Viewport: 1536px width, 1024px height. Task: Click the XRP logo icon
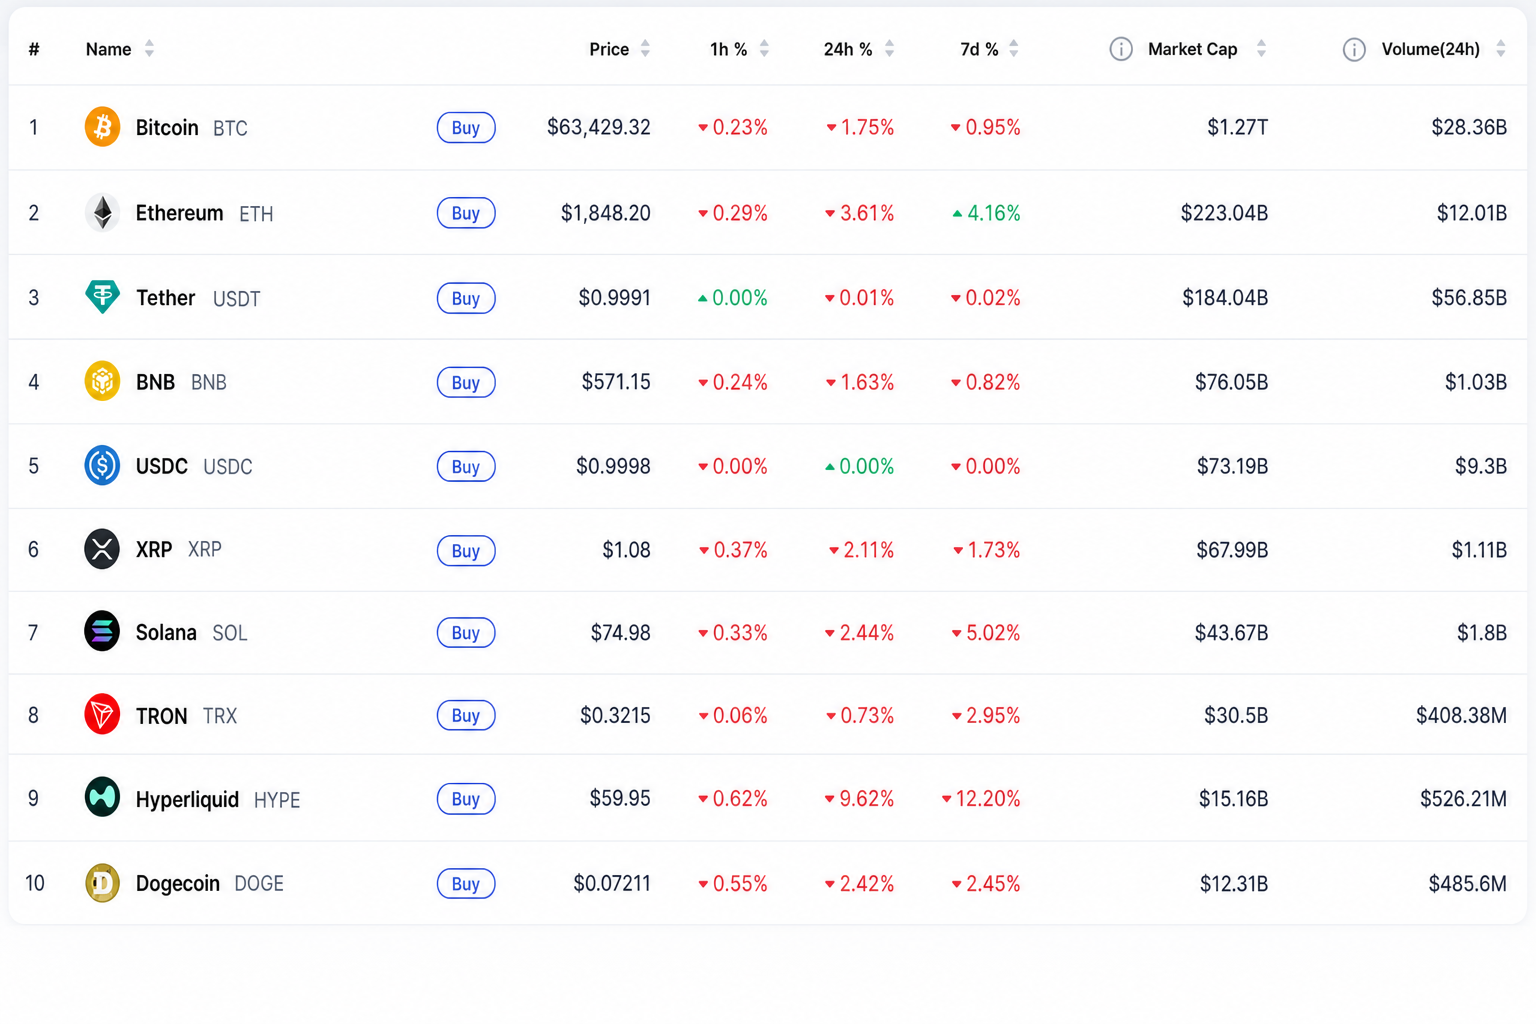tap(102, 549)
